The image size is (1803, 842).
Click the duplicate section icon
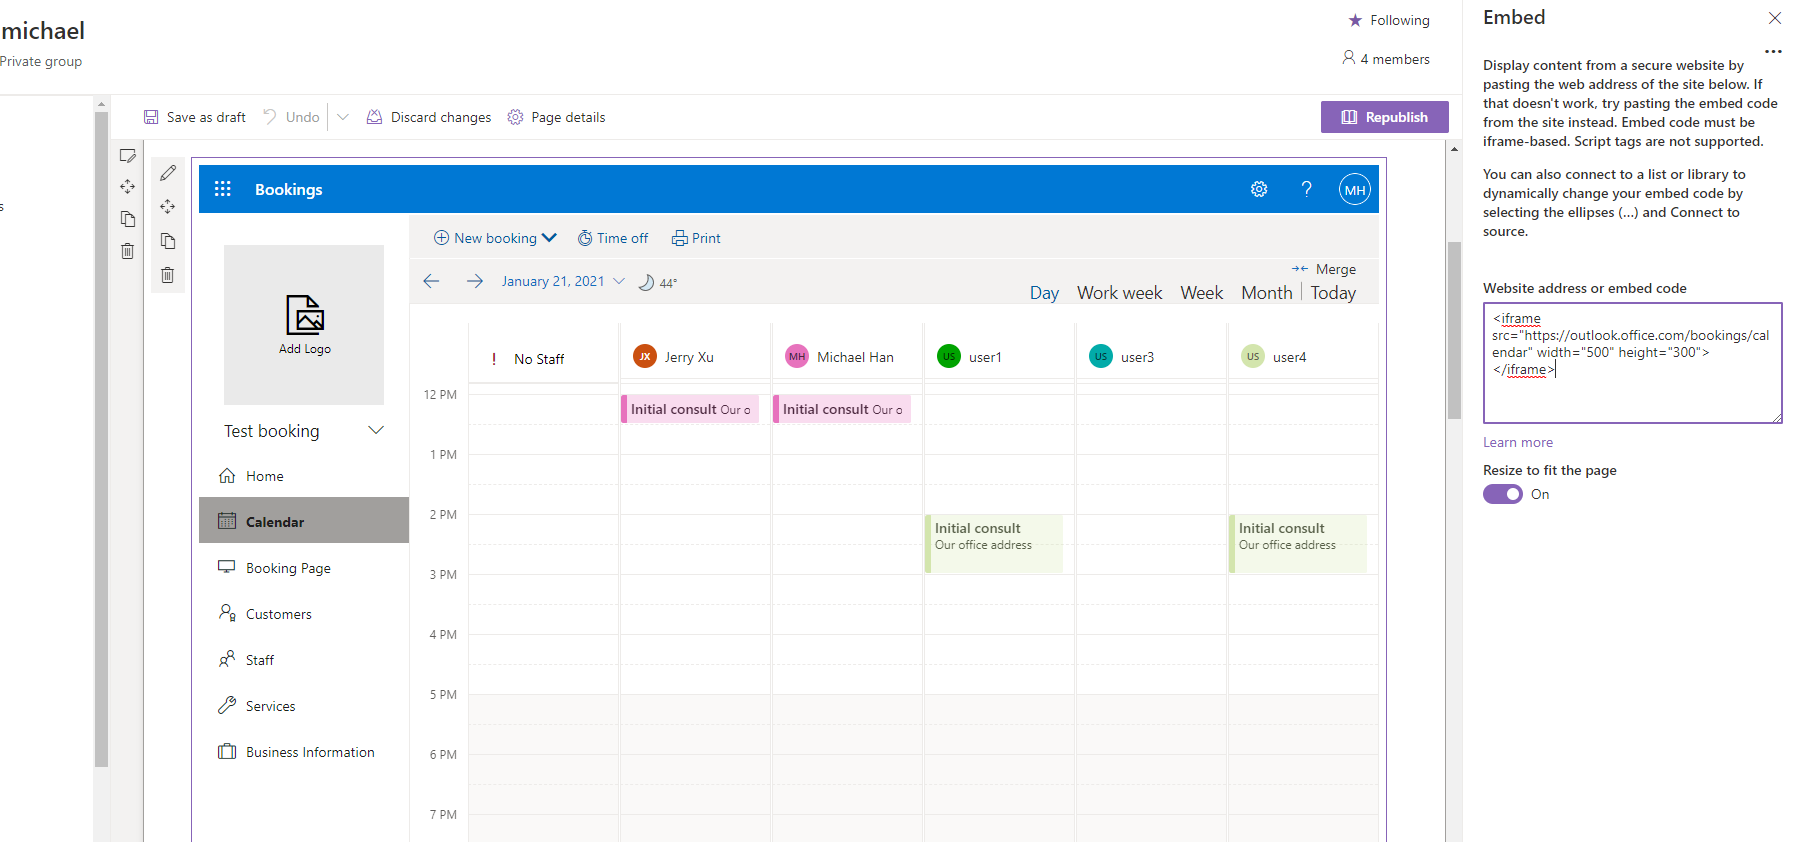pos(127,219)
